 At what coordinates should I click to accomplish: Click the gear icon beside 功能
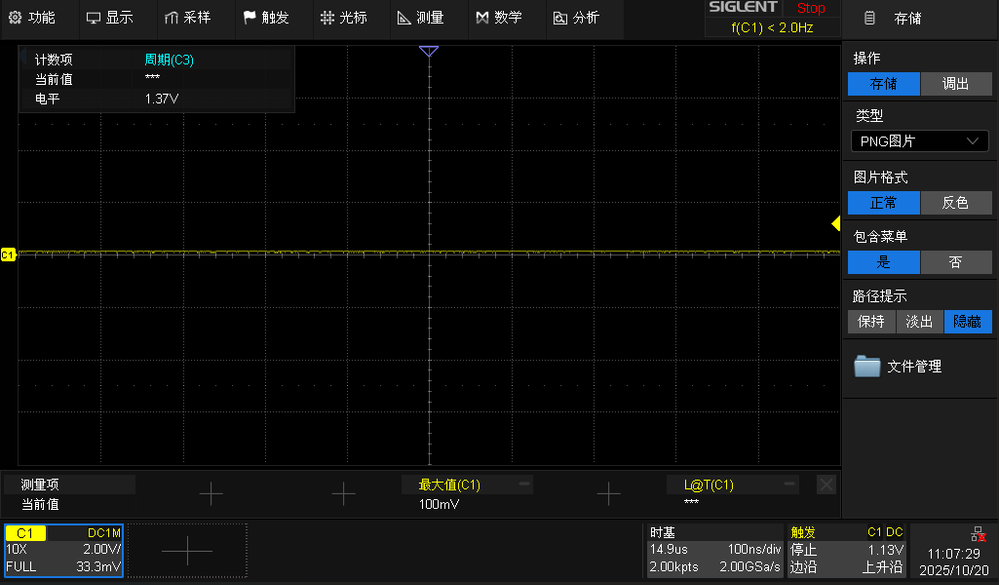pos(15,18)
